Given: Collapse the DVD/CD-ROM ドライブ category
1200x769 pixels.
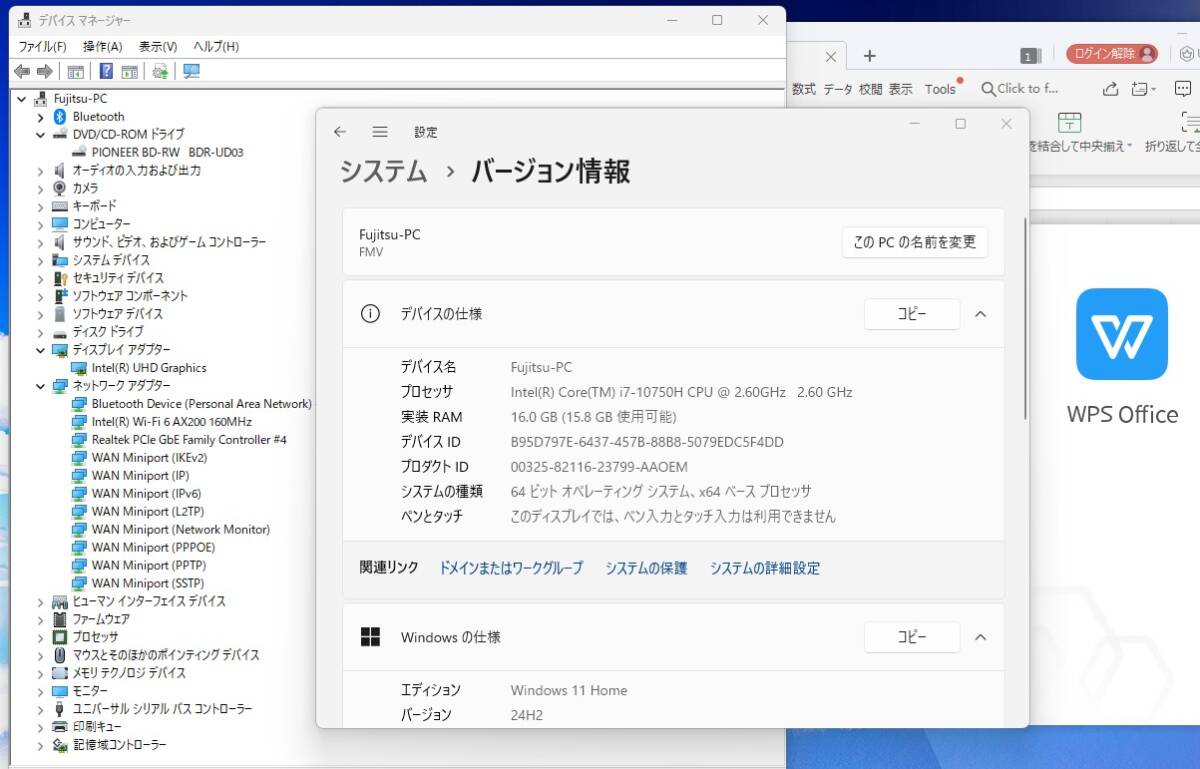Looking at the screenshot, I should pos(40,135).
